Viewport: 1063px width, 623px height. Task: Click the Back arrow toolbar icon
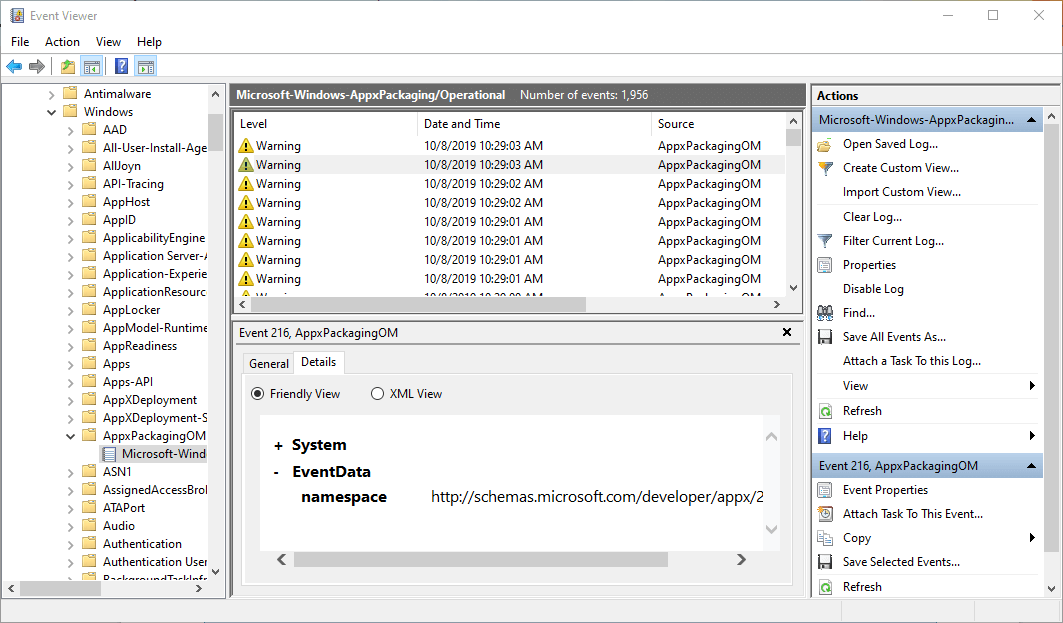click(14, 67)
